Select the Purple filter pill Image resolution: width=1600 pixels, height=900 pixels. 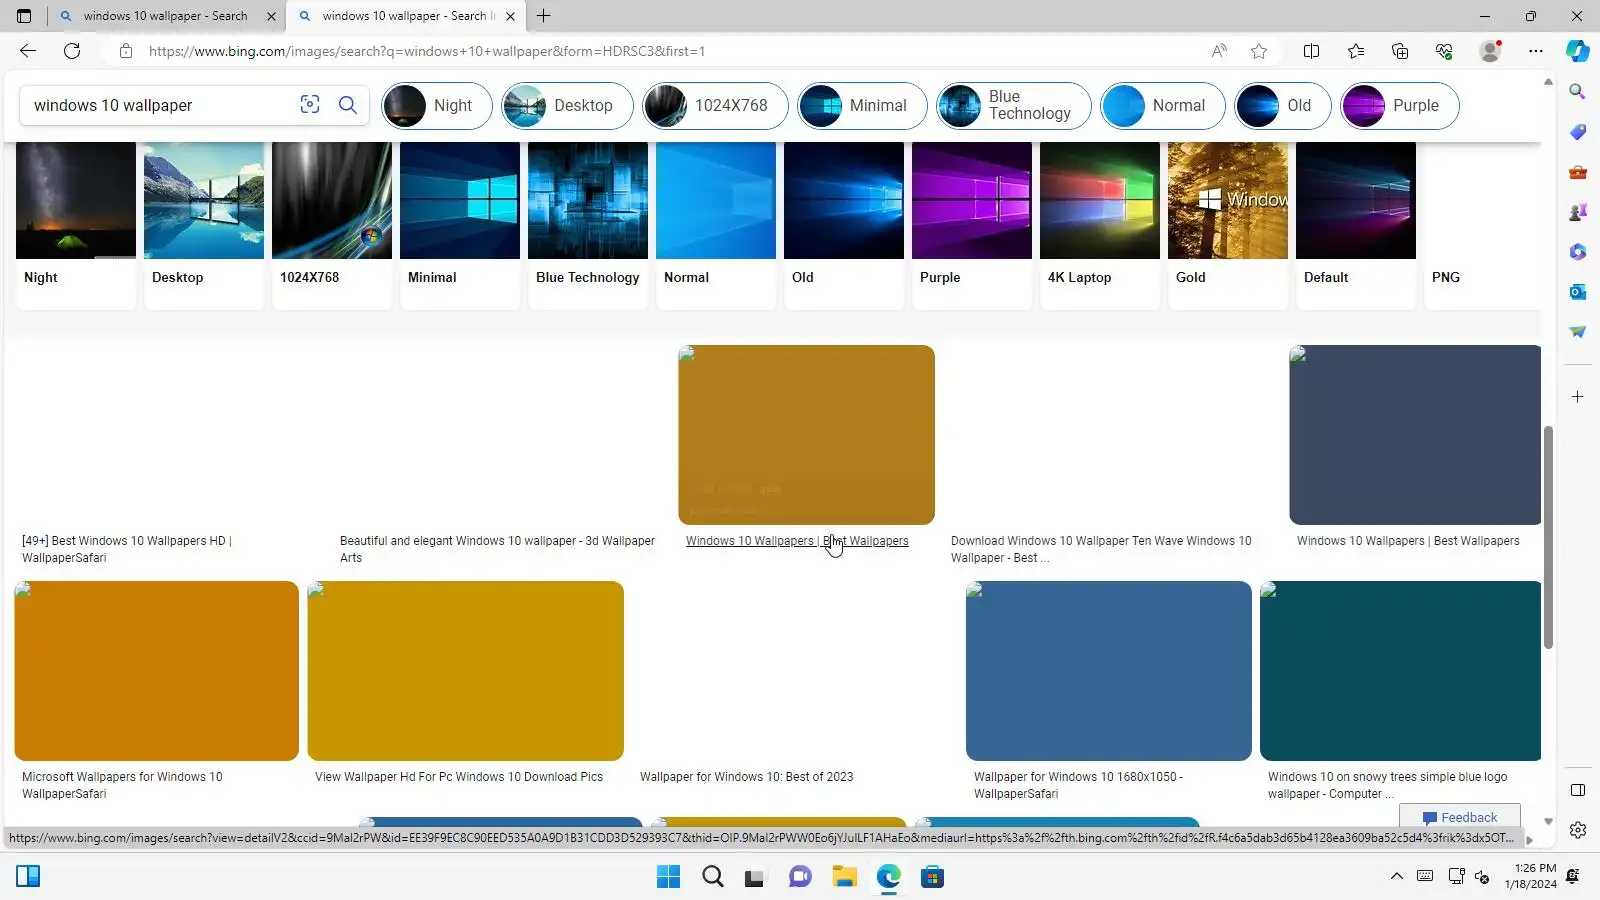(x=1400, y=106)
